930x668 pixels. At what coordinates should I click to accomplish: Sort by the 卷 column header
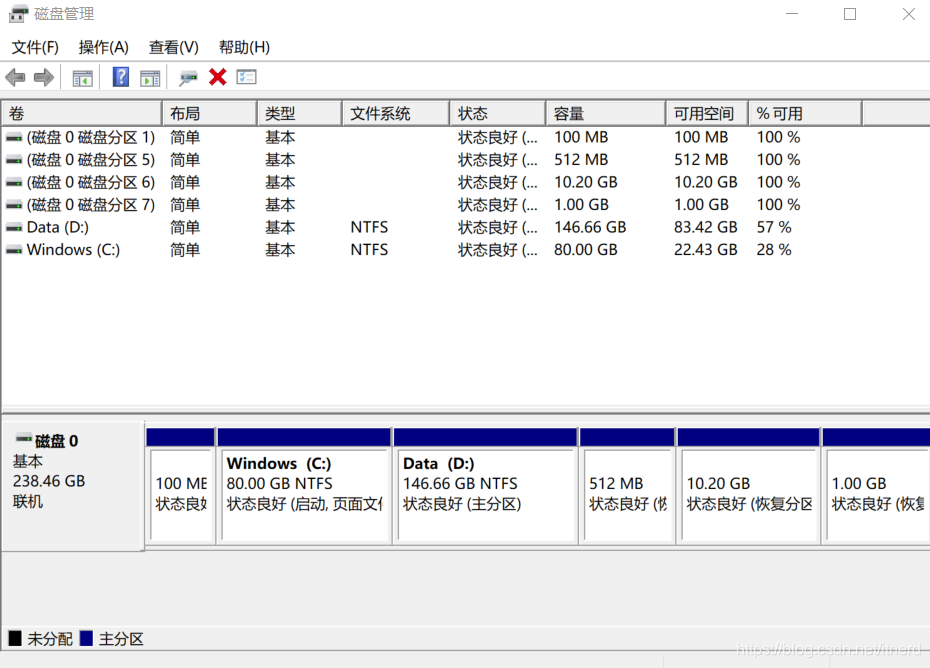tap(82, 113)
